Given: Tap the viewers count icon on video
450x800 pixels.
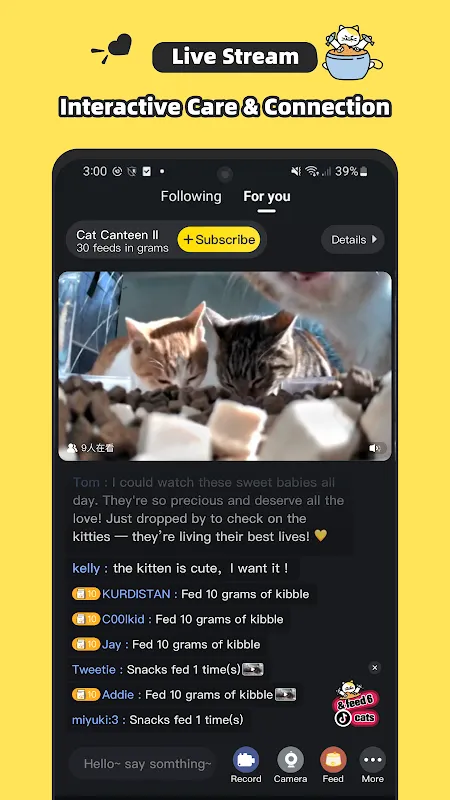Looking at the screenshot, I should pos(72,448).
